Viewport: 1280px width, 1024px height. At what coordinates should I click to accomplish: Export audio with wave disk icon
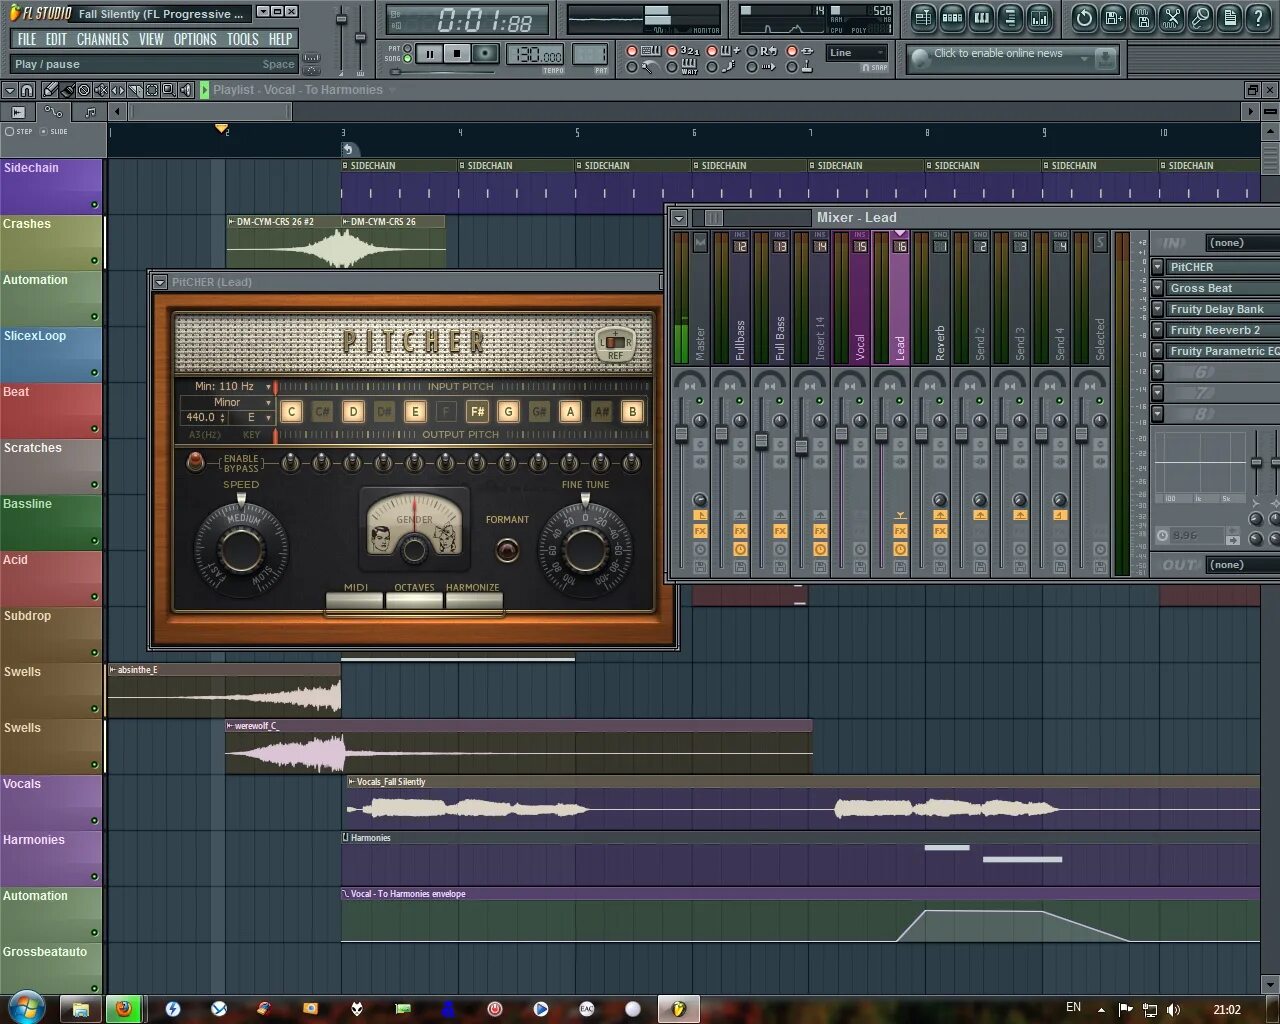click(x=1143, y=17)
